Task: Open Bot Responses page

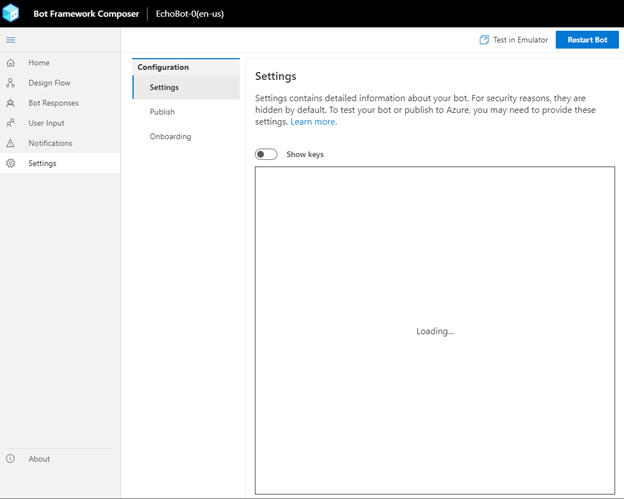Action: (x=60, y=103)
